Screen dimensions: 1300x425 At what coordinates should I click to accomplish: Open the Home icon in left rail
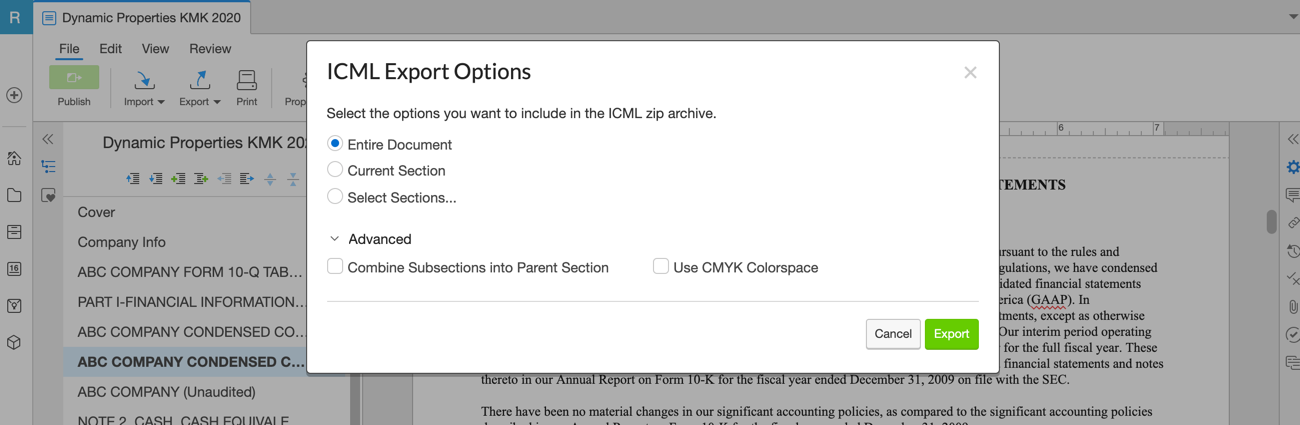(x=14, y=158)
